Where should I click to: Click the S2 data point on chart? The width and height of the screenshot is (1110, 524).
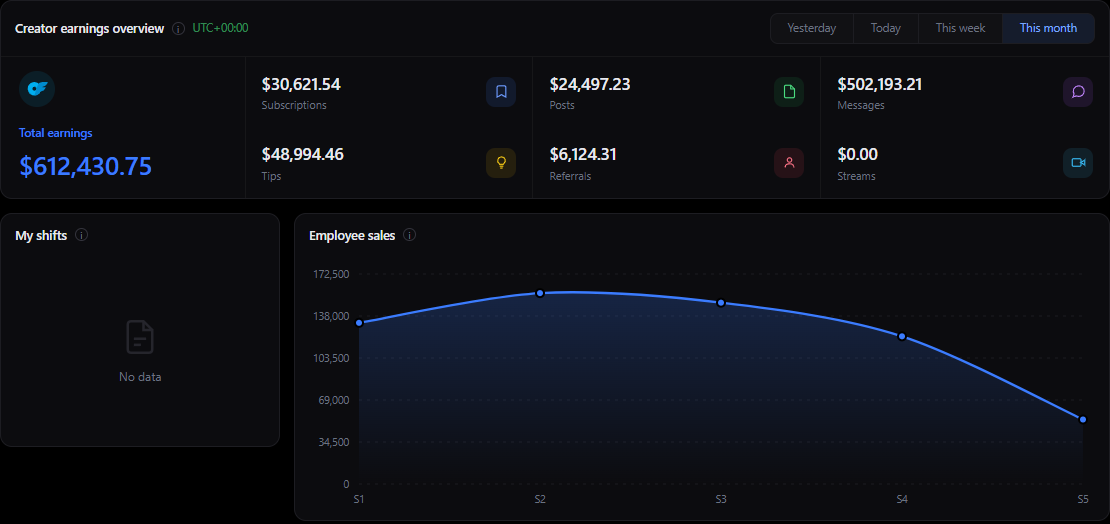[539, 293]
